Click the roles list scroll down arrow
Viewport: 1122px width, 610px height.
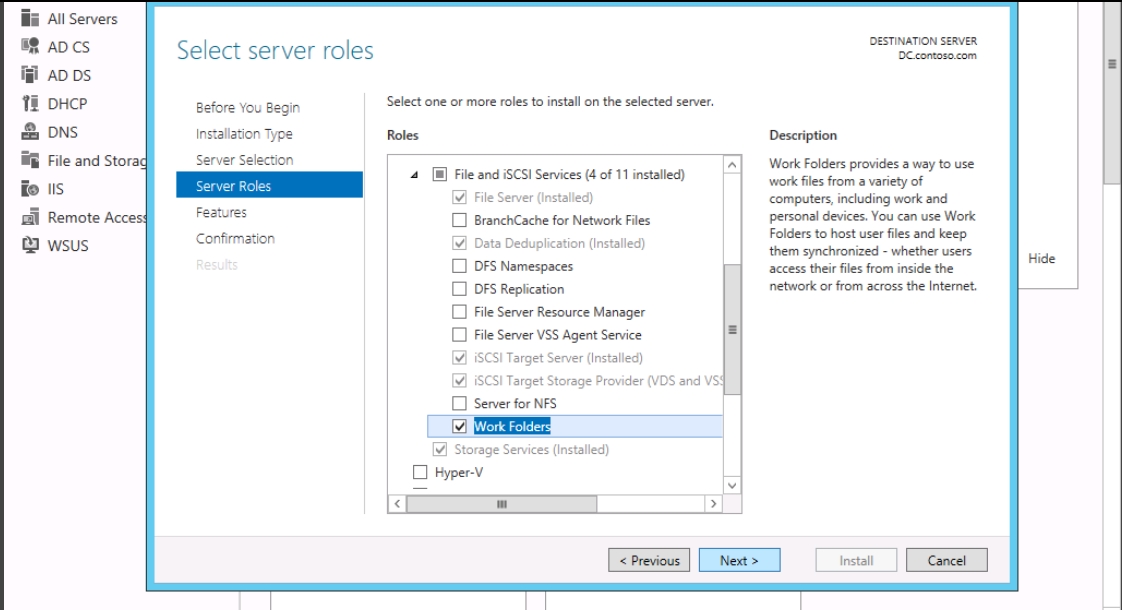pyautogui.click(x=732, y=485)
